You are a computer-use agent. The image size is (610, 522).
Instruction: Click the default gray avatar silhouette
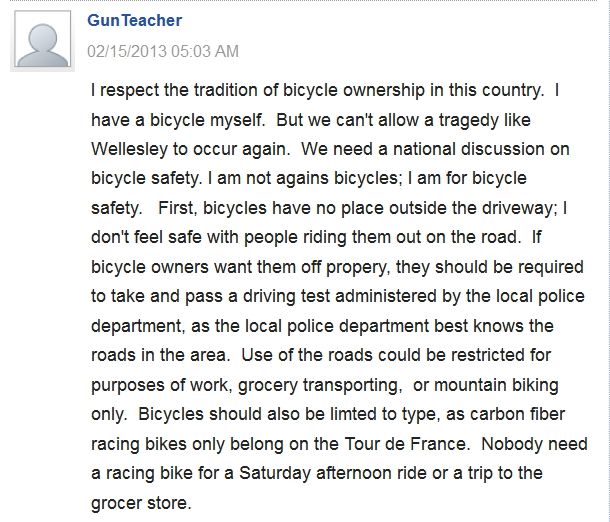click(42, 39)
